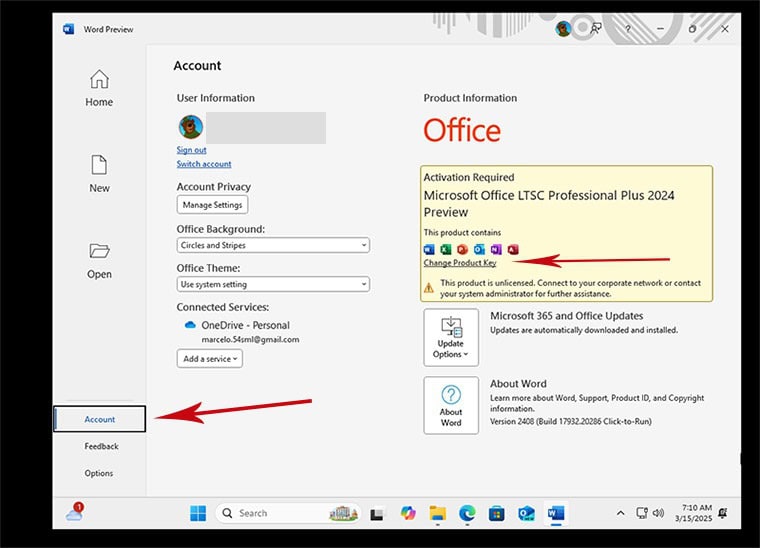The width and height of the screenshot is (760, 548).
Task: Click the Windows Start button
Action: [199, 513]
